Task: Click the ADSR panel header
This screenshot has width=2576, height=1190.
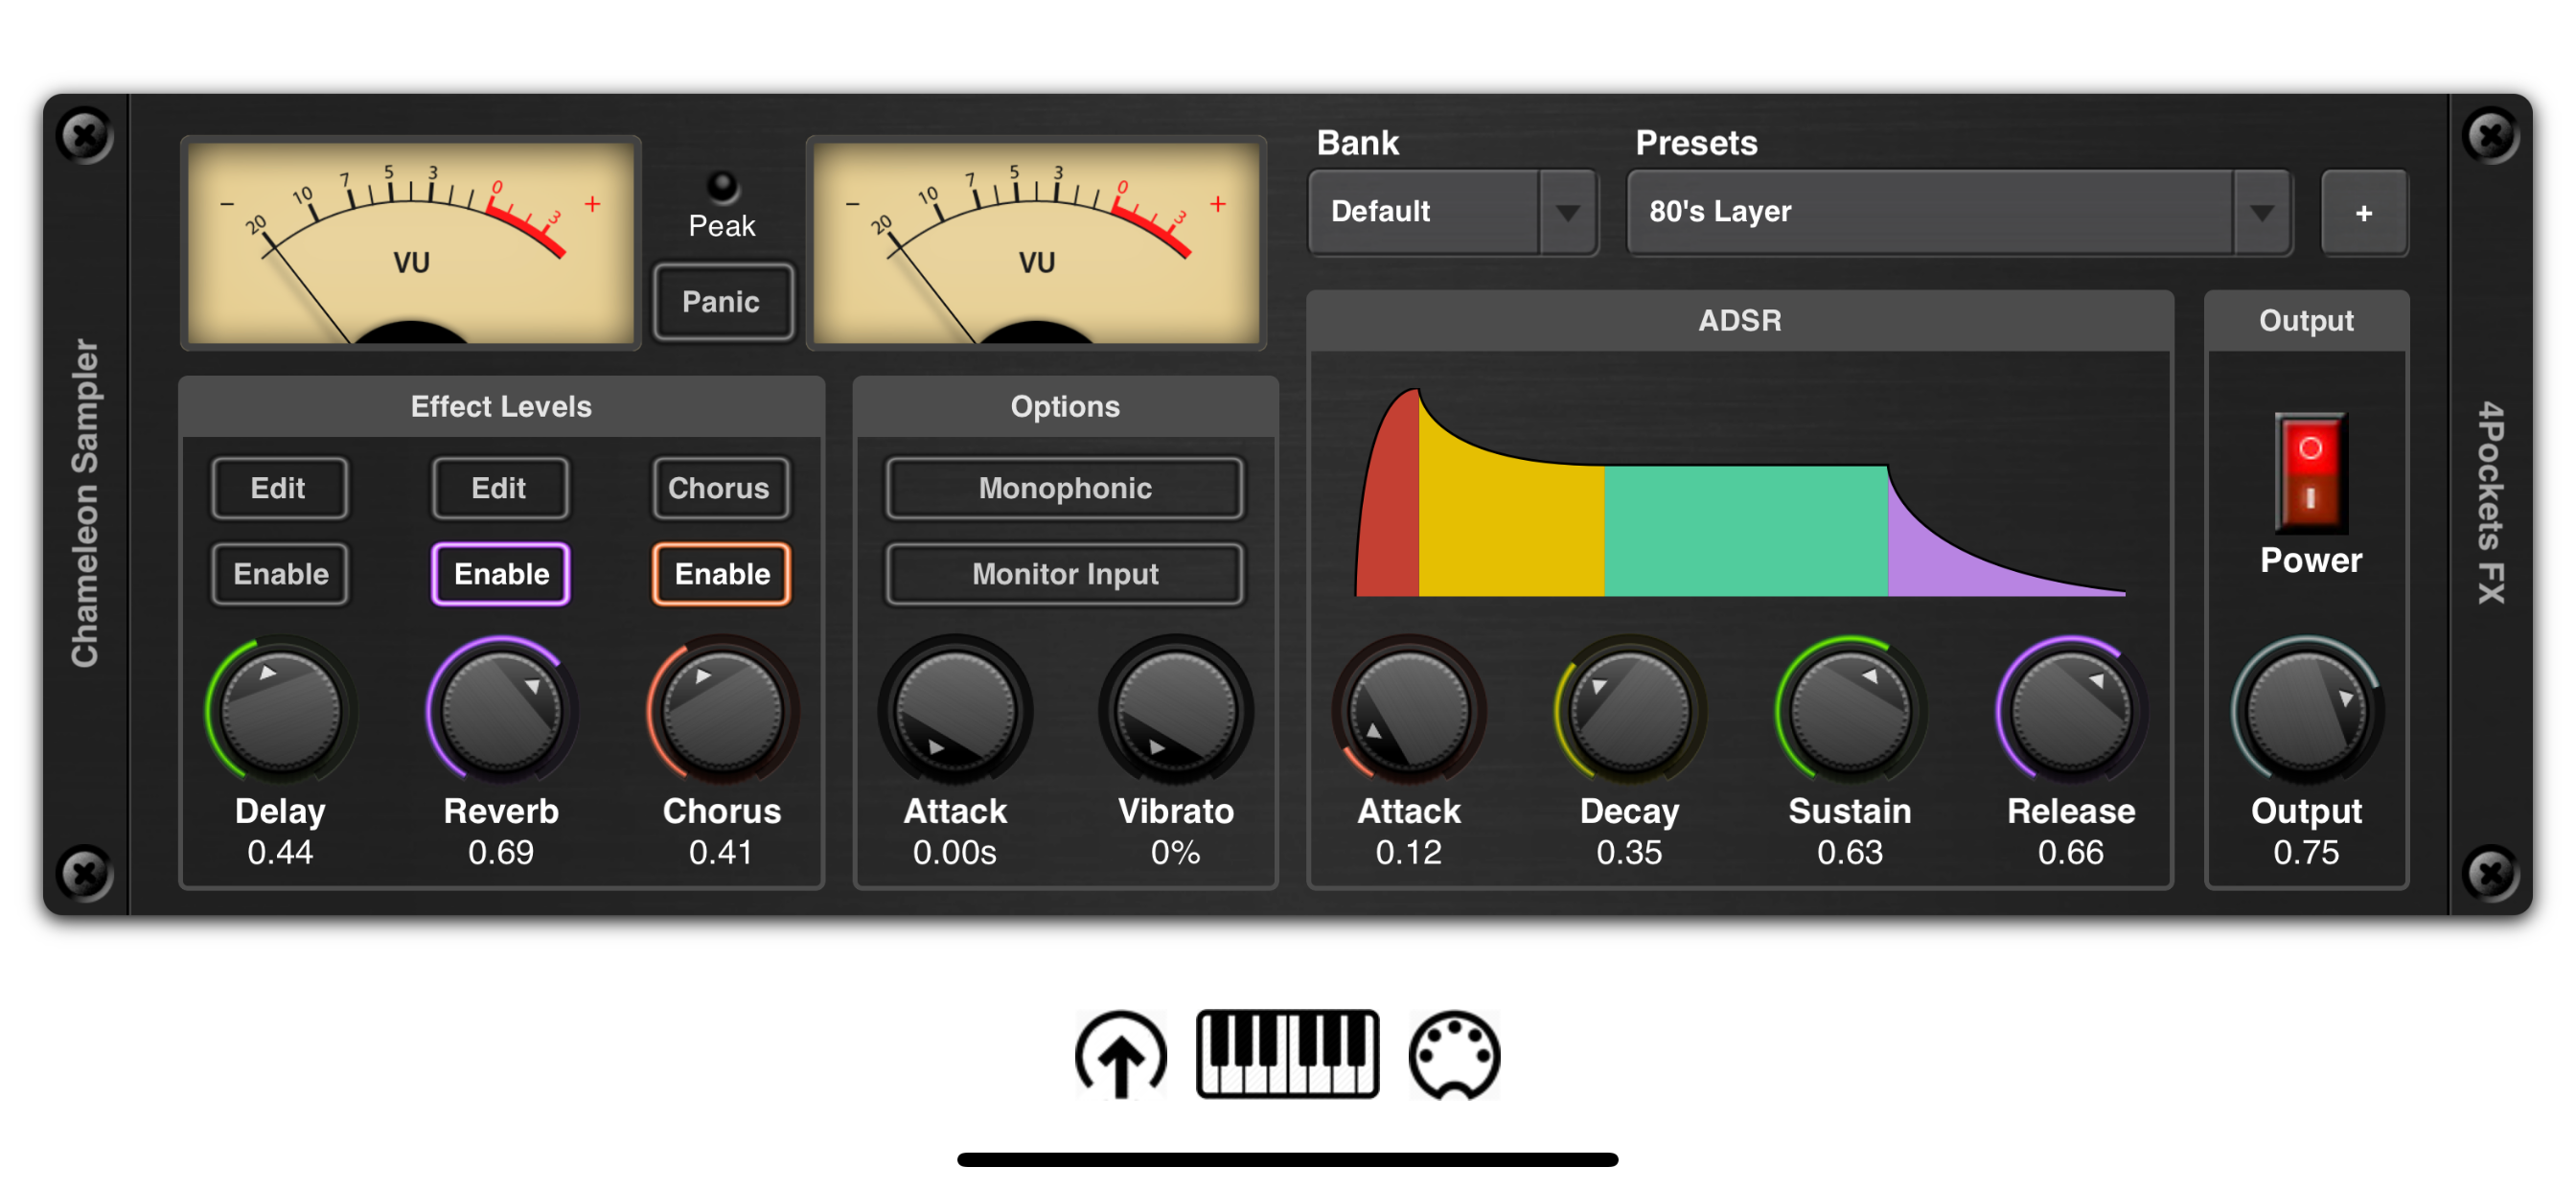Action: 1739,321
